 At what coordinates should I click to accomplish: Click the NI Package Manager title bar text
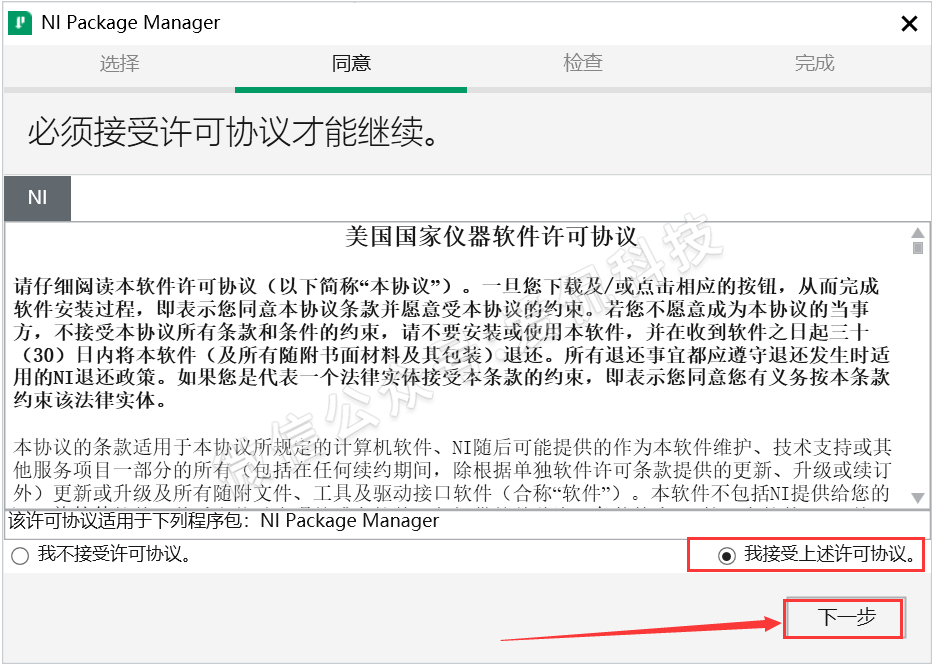click(131, 23)
